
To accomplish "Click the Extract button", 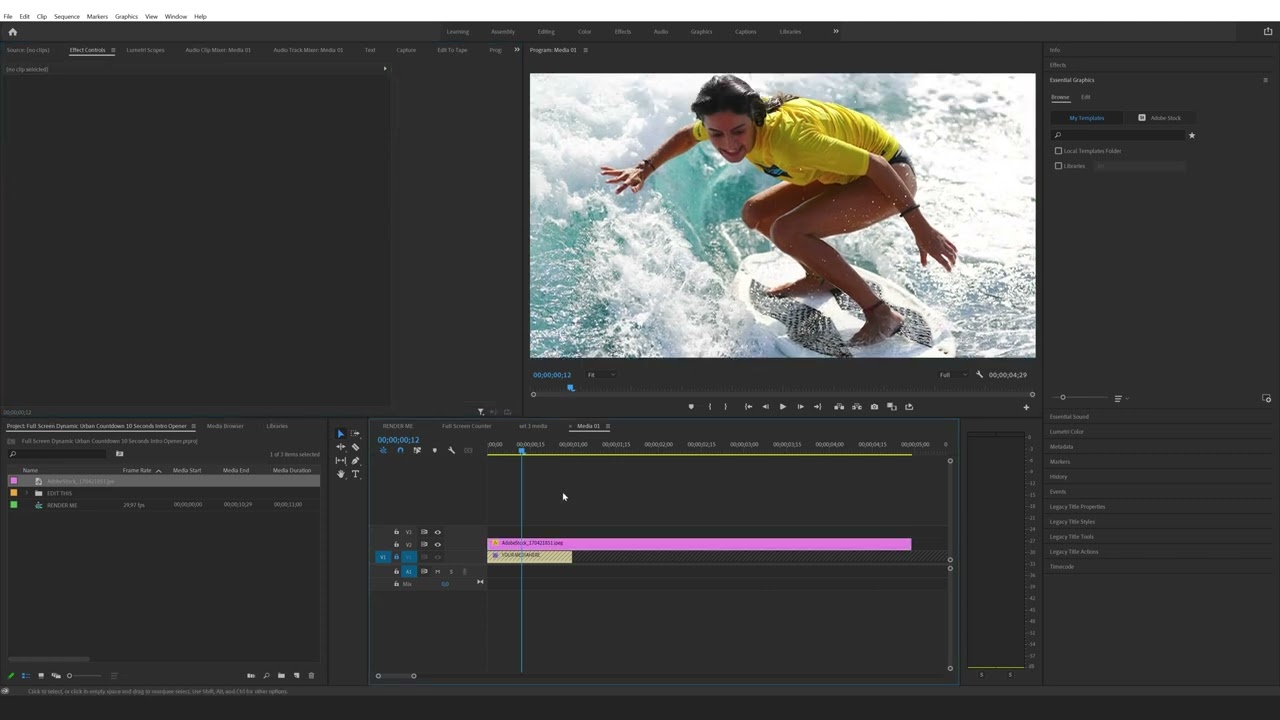I will pos(857,407).
